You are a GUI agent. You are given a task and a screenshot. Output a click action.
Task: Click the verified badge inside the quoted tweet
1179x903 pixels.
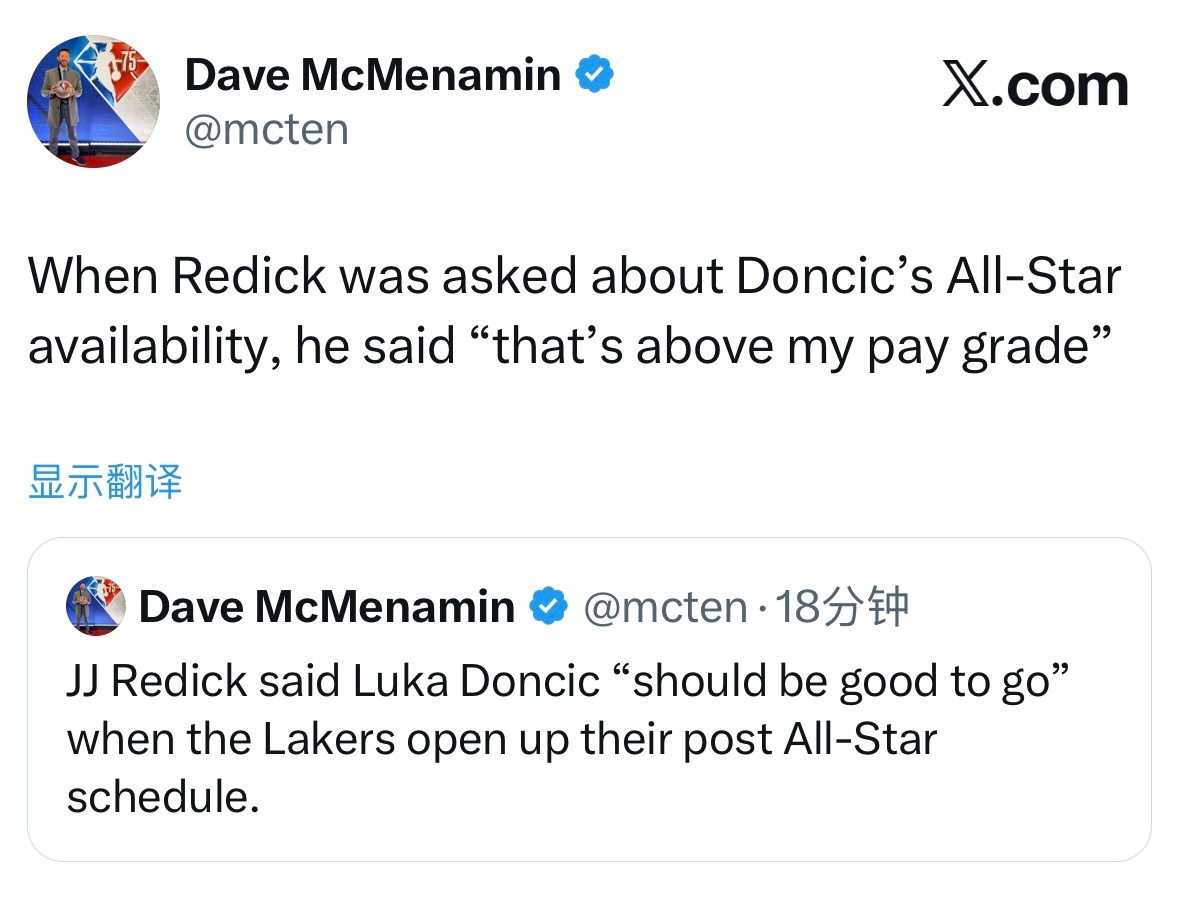(548, 606)
